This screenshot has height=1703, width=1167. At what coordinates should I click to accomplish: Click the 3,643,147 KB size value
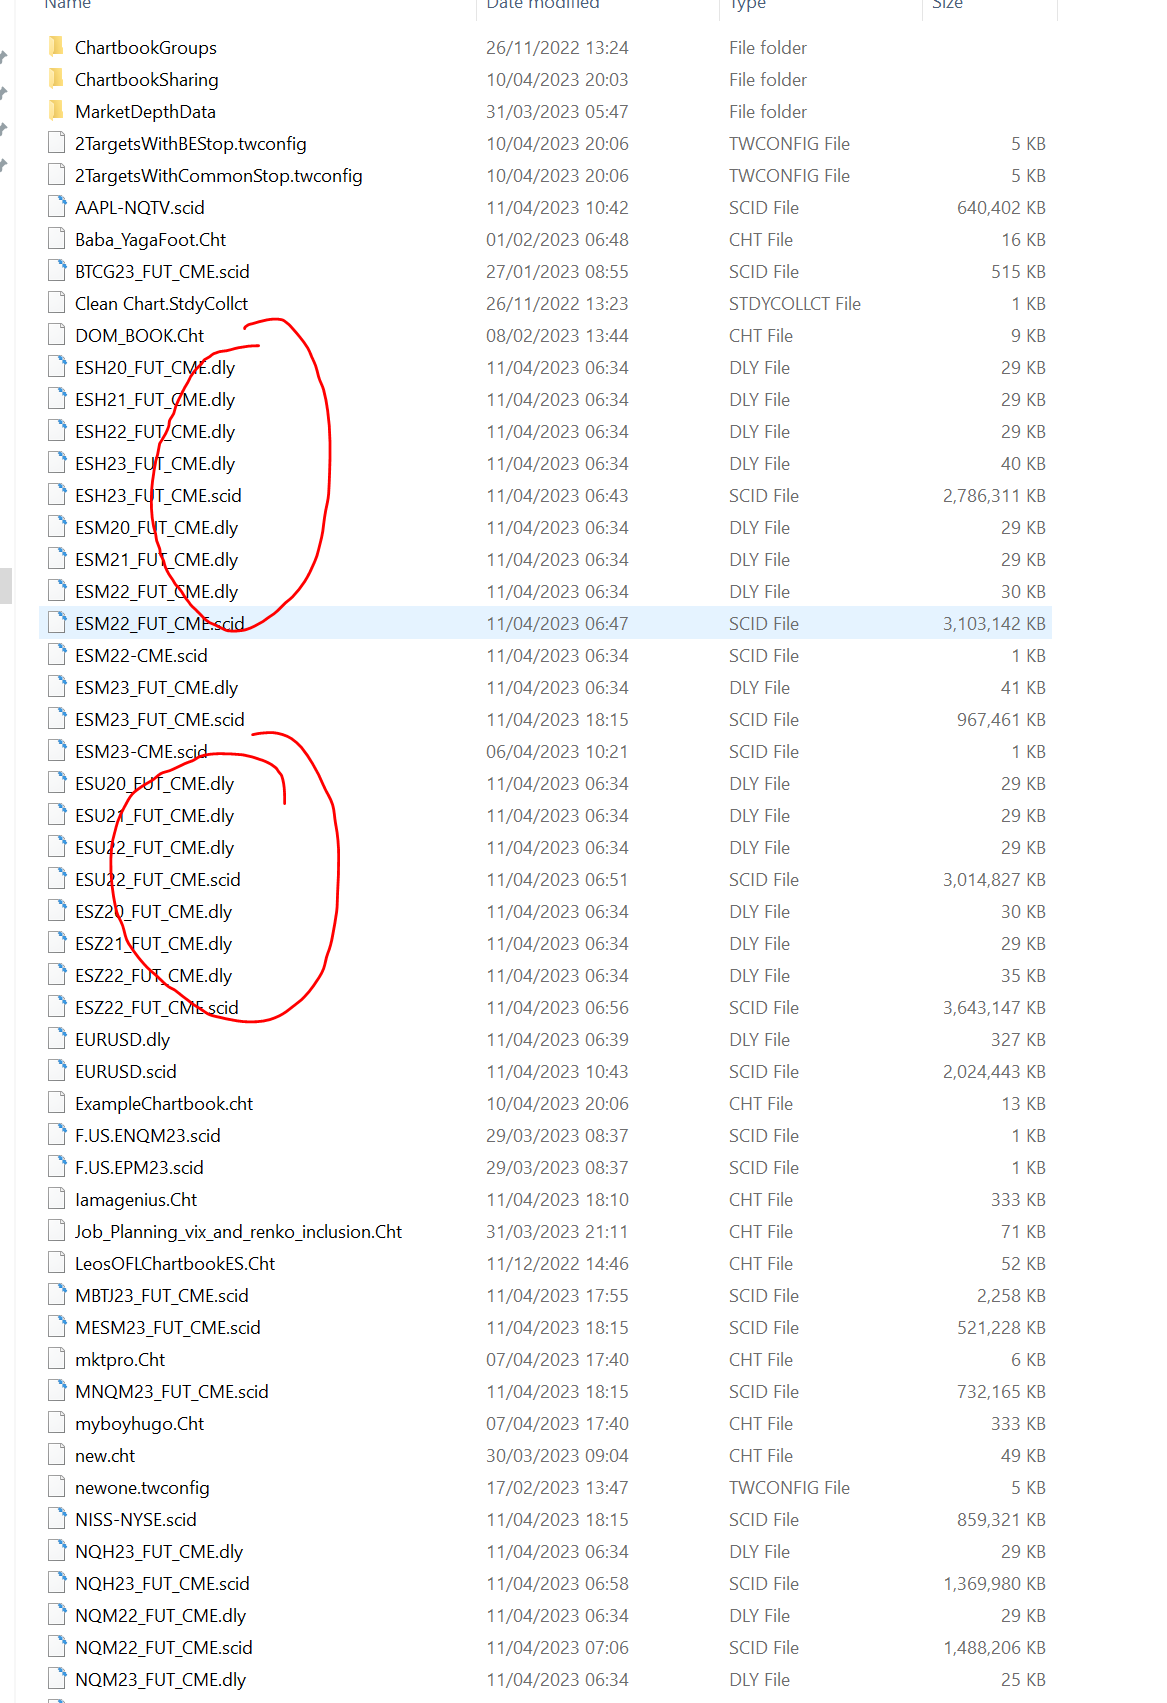tap(994, 1007)
